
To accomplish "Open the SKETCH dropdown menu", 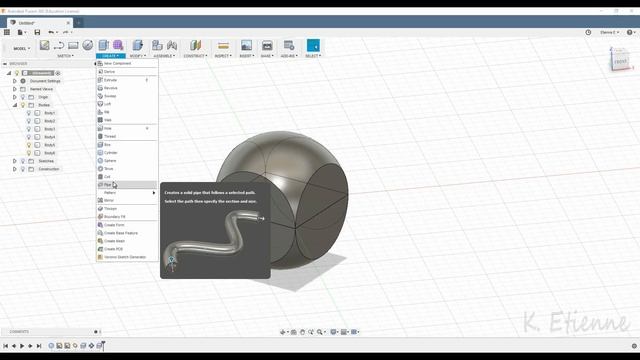I will (65, 56).
